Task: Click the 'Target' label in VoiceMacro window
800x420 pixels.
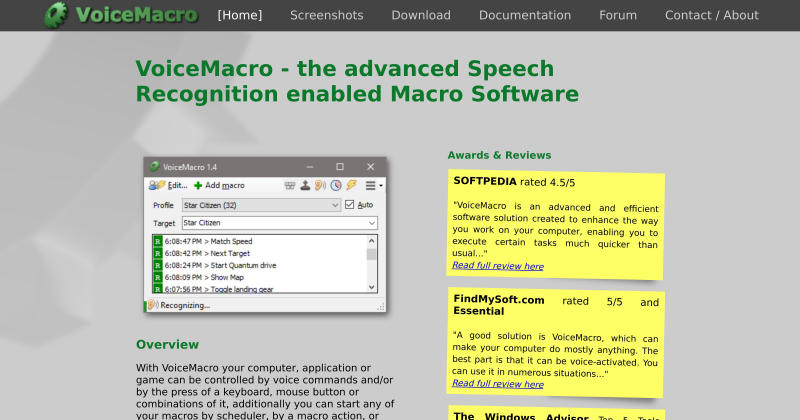Action: tap(164, 224)
